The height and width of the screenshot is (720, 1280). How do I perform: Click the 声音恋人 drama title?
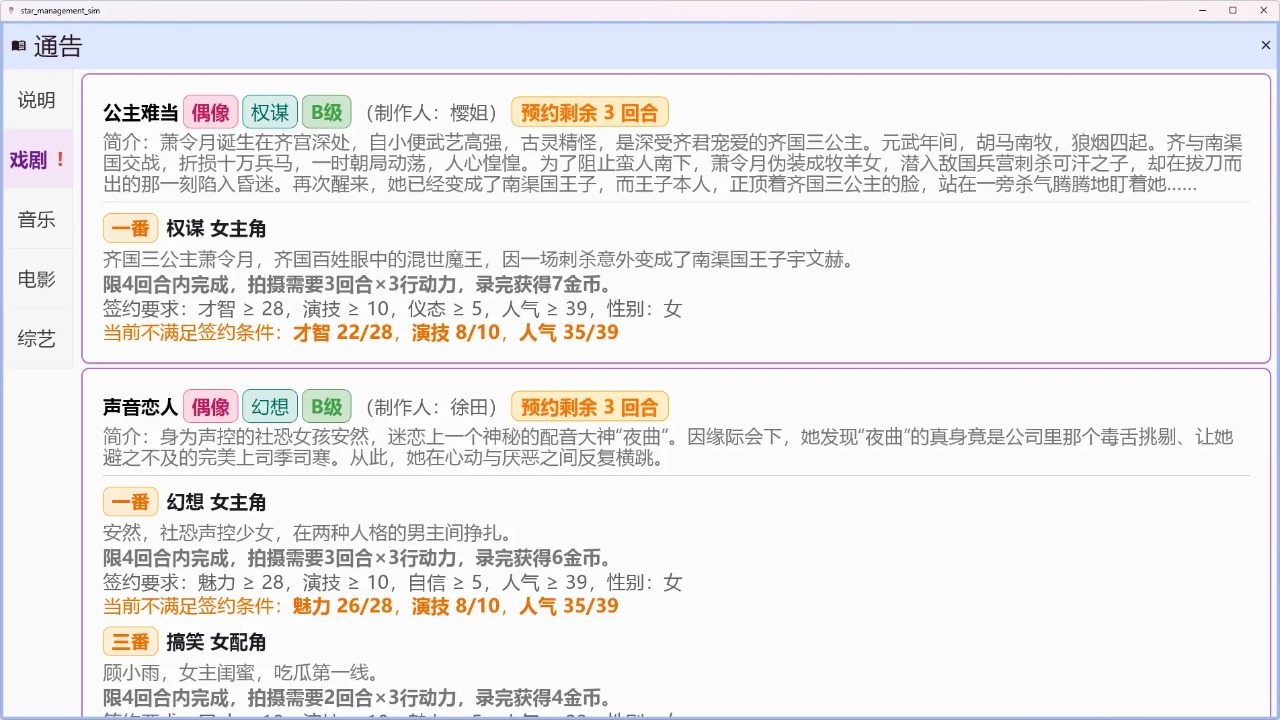[140, 407]
